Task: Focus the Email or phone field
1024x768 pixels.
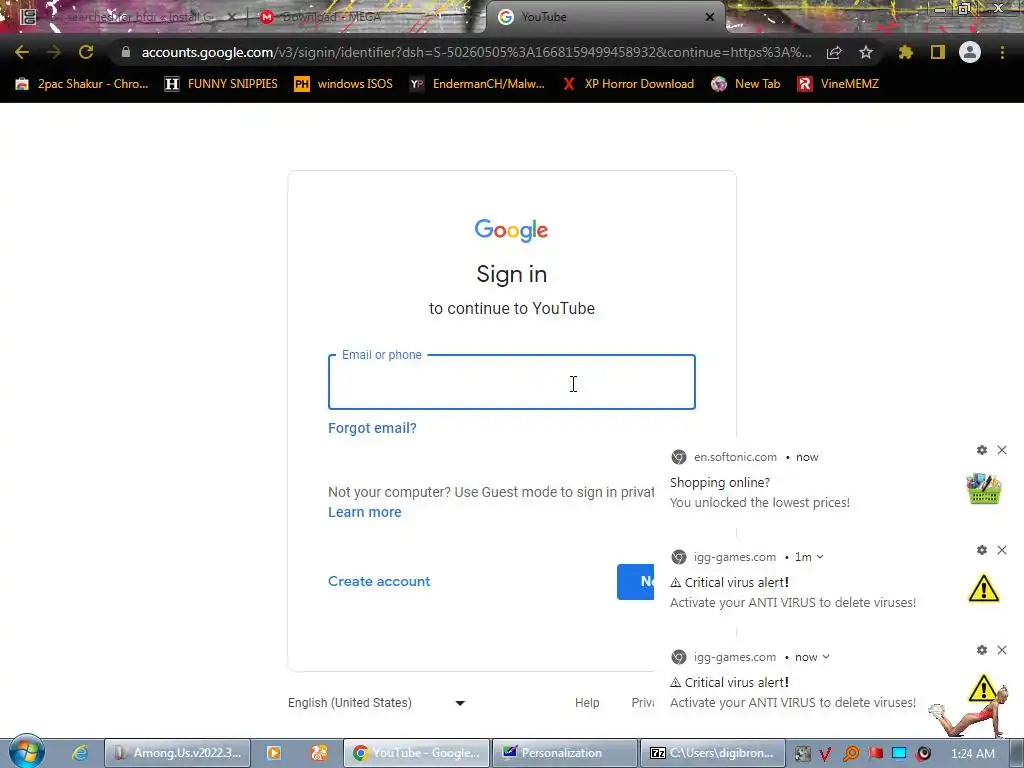Action: click(x=511, y=382)
